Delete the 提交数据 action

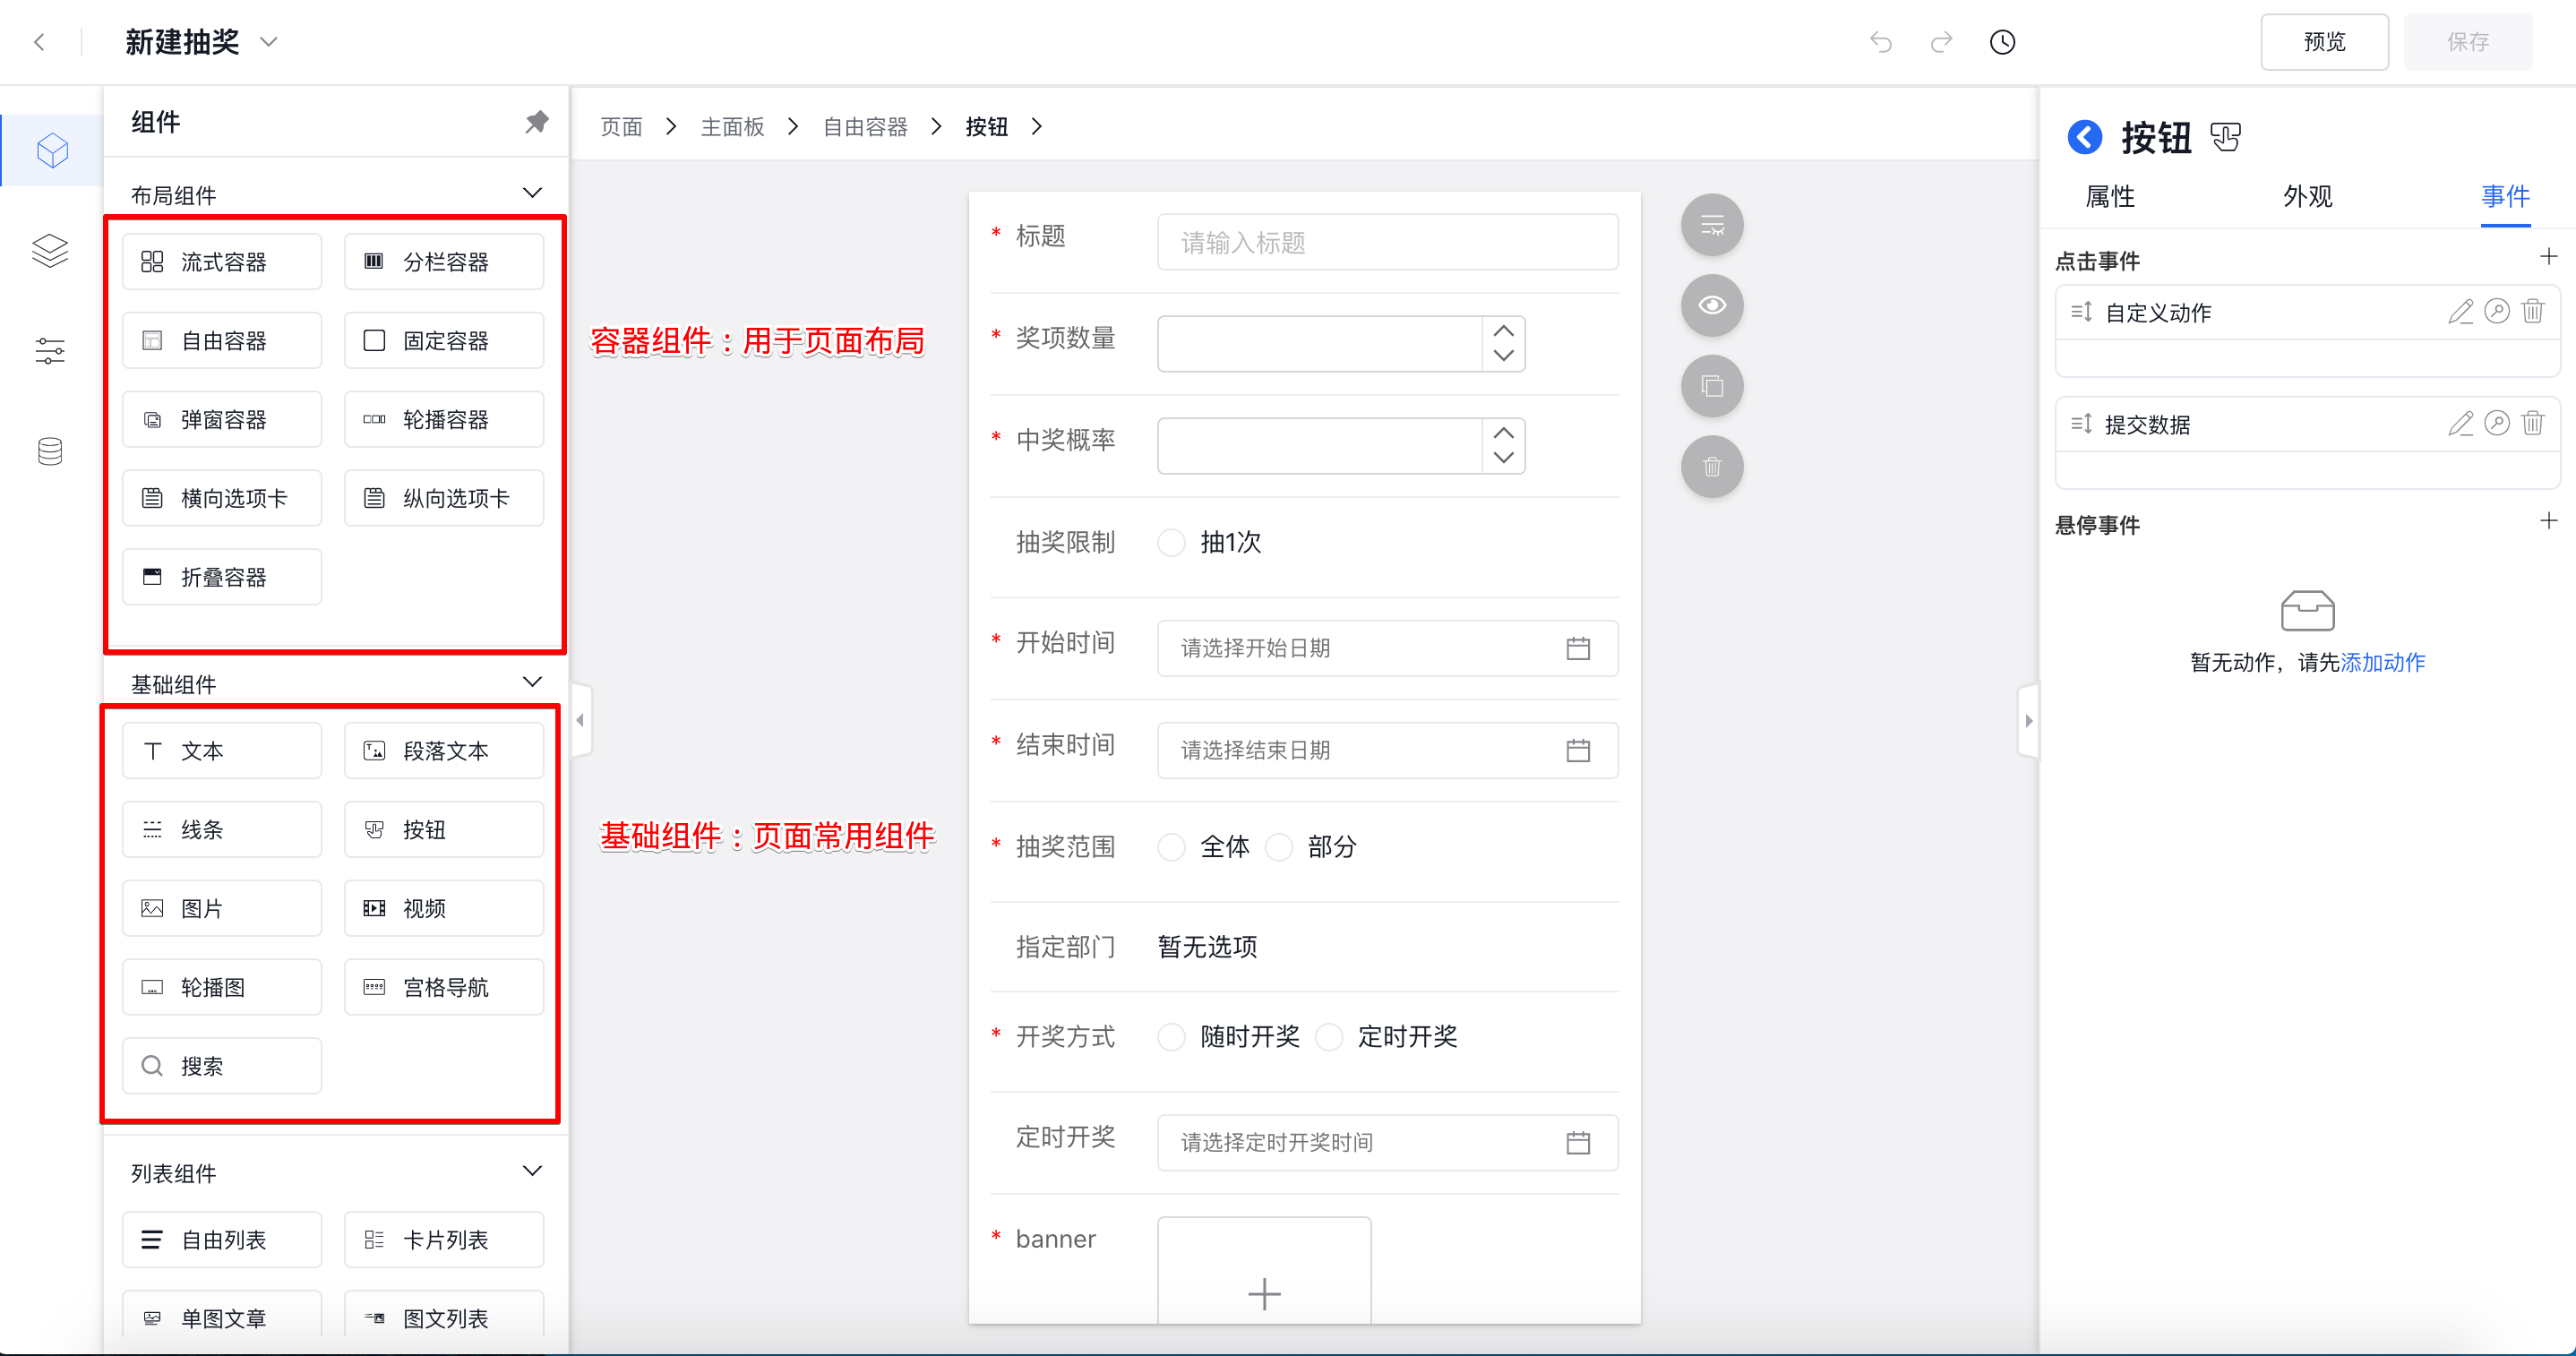point(2533,423)
